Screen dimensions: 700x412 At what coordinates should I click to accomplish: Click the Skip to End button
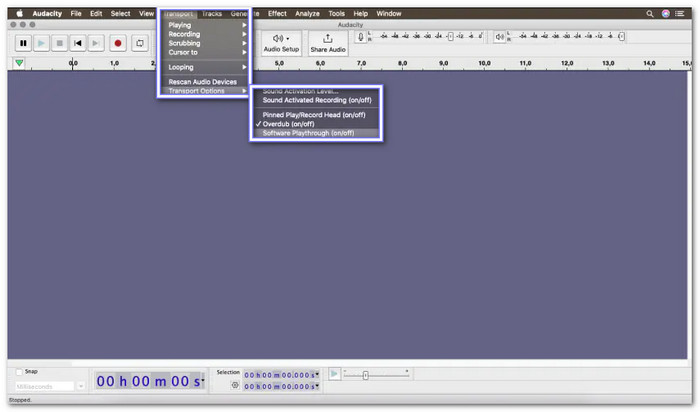click(x=95, y=43)
